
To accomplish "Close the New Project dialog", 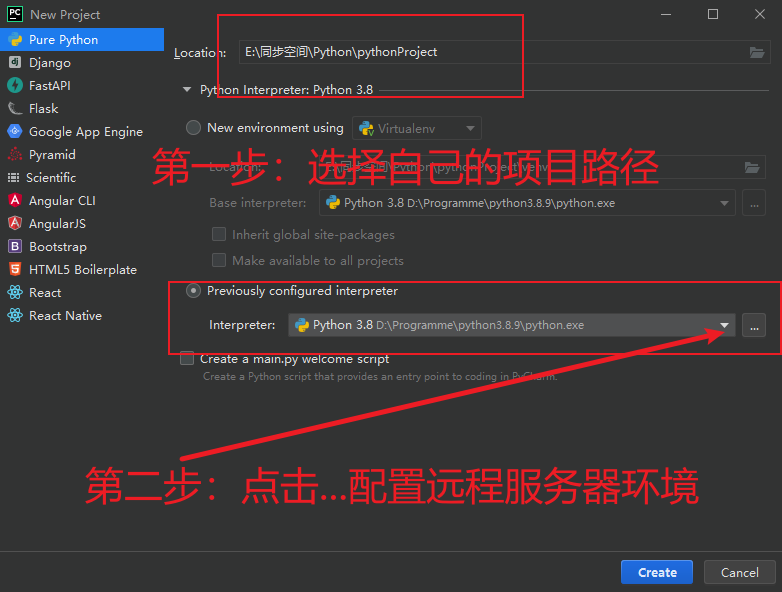I will [x=760, y=14].
